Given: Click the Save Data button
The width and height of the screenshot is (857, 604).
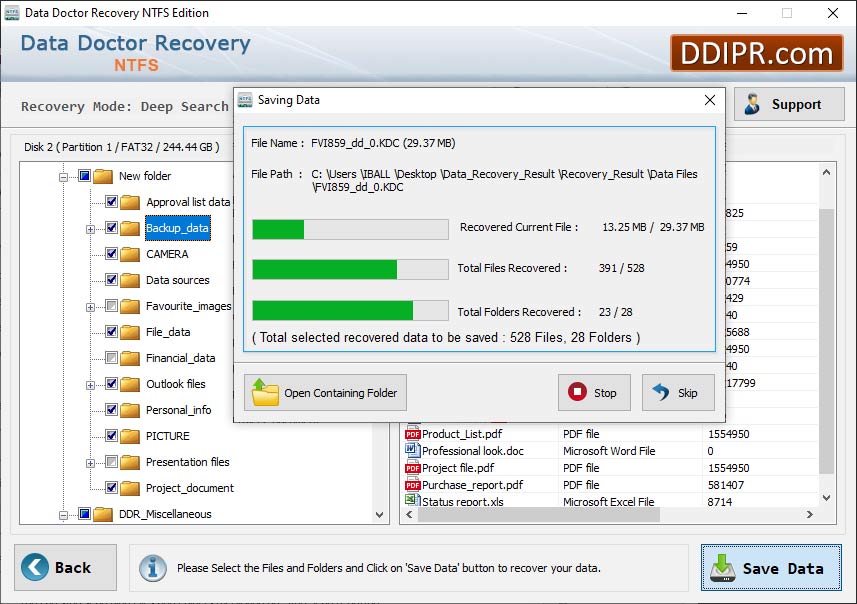Looking at the screenshot, I should (771, 568).
